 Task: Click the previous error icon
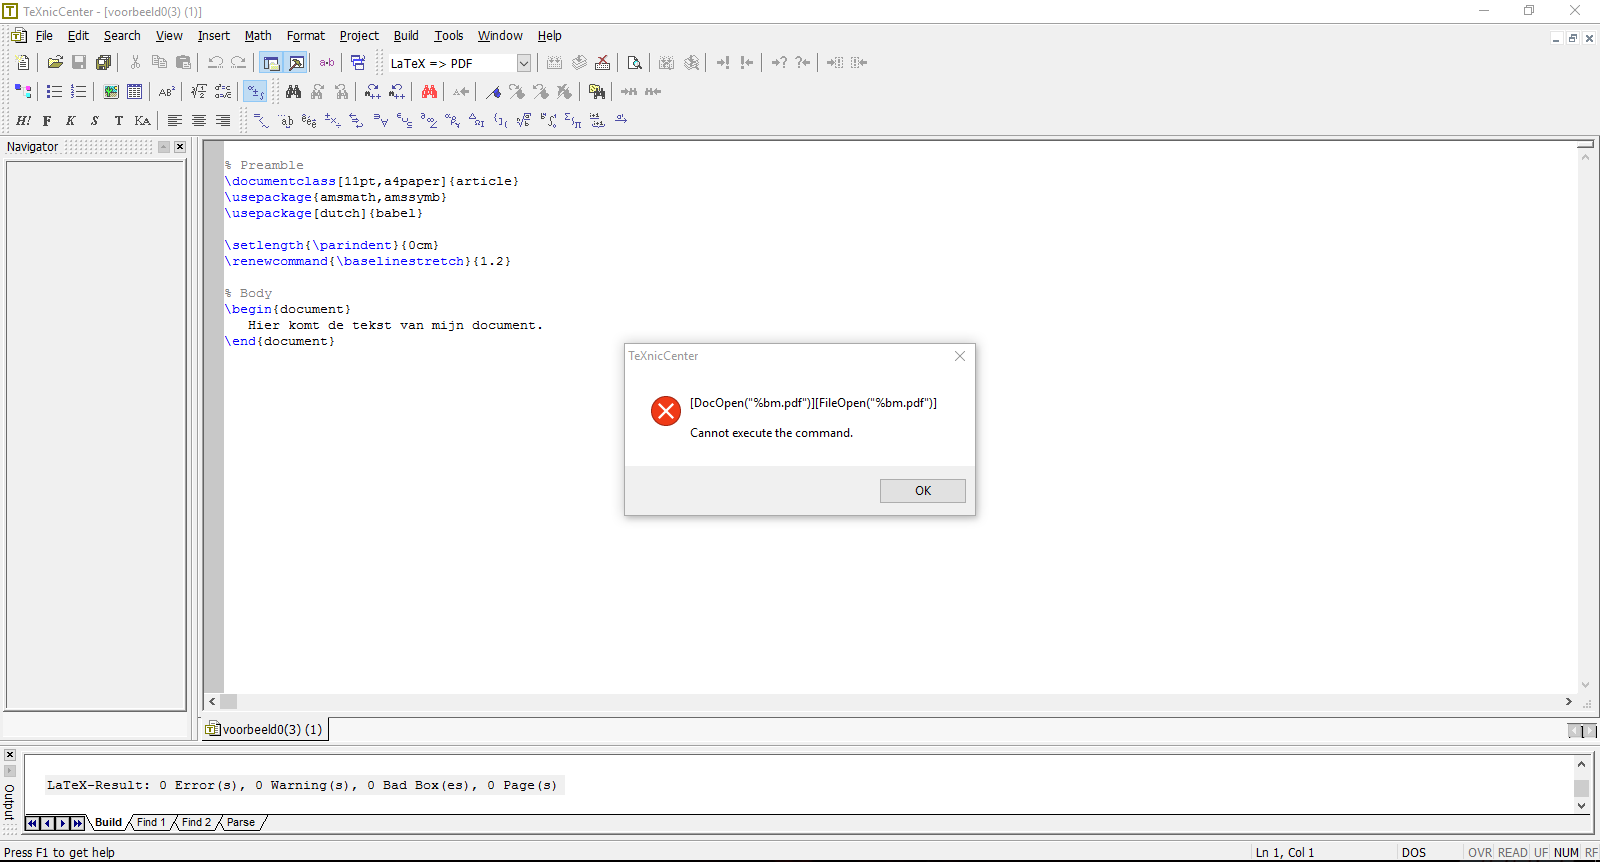click(x=747, y=62)
